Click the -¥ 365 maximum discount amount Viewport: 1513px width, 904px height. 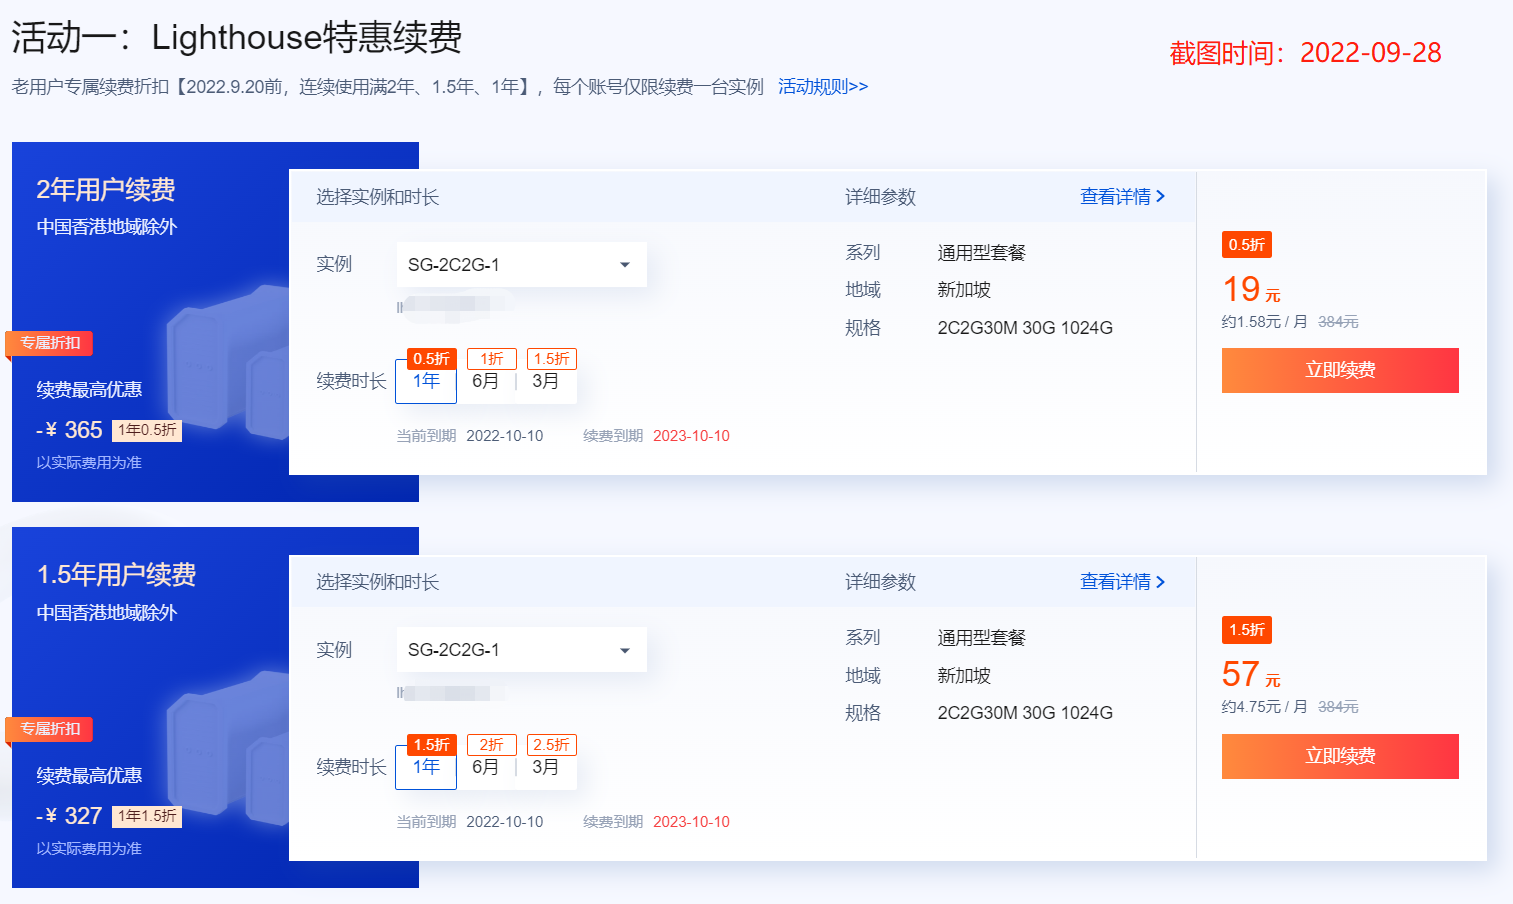(69, 430)
